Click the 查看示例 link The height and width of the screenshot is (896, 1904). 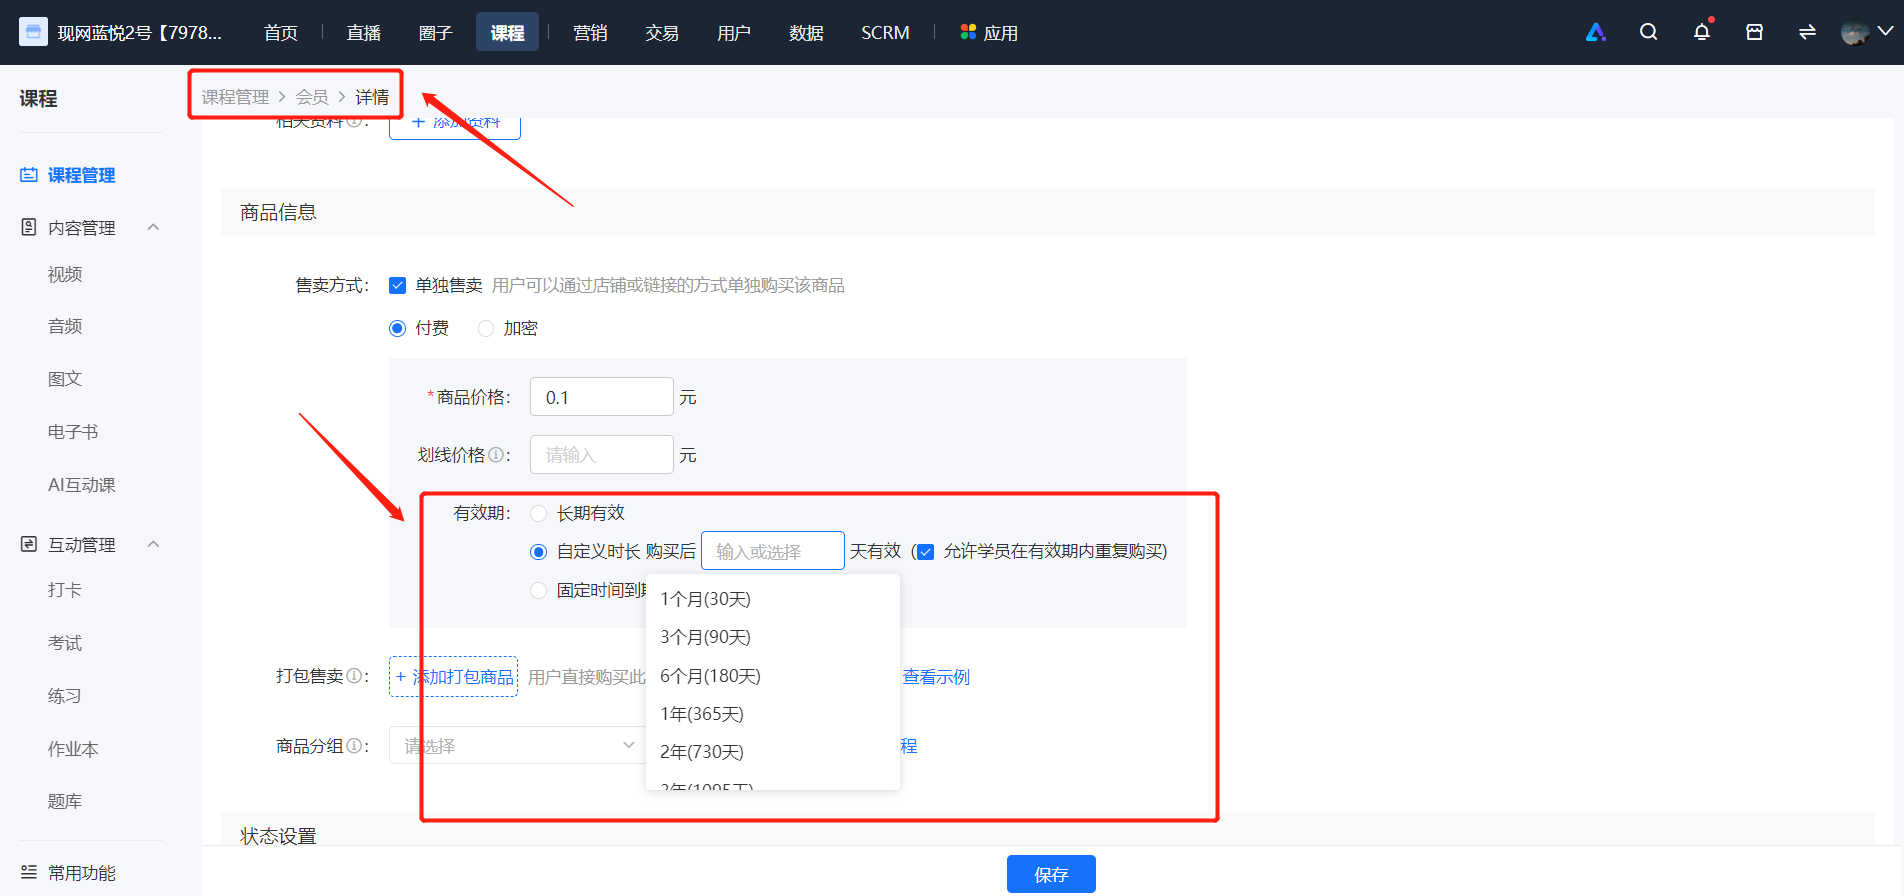click(x=936, y=677)
